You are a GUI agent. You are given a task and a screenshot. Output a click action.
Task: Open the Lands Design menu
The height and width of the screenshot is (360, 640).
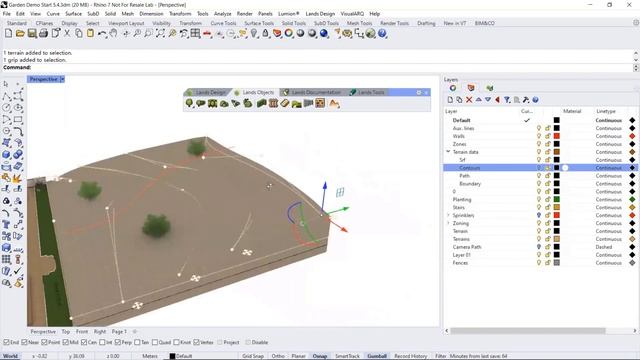(320, 13)
